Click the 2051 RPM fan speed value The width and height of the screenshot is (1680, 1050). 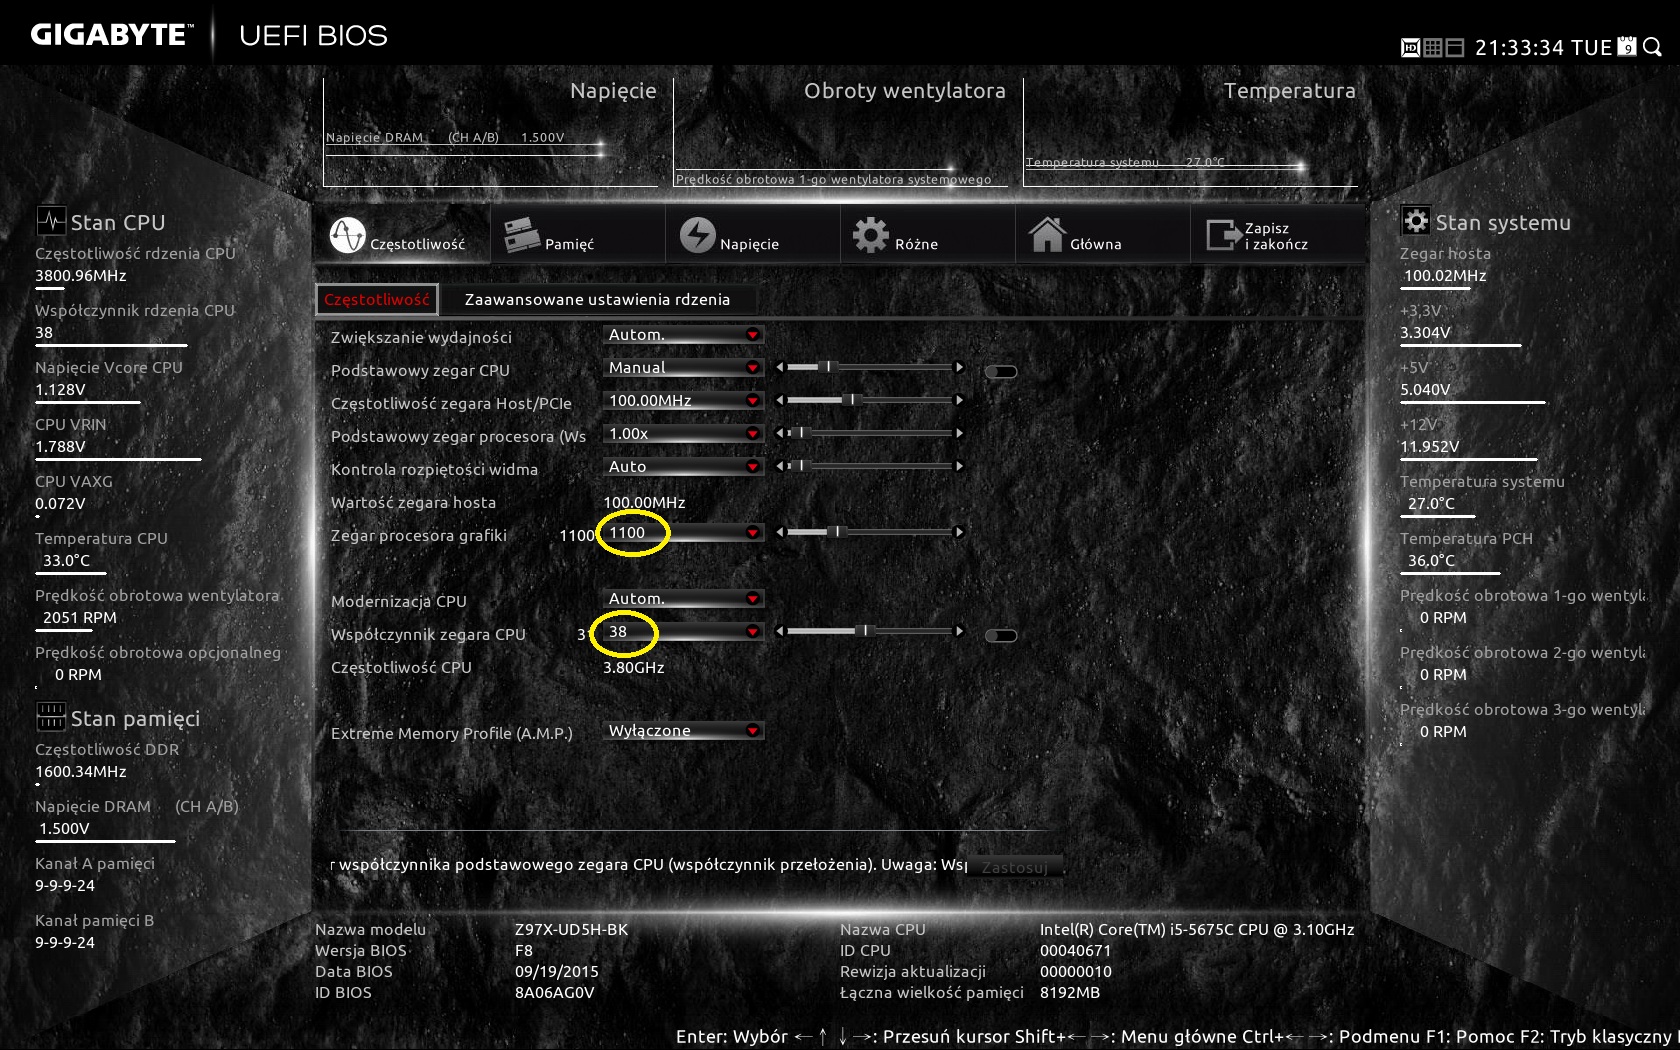[80, 618]
